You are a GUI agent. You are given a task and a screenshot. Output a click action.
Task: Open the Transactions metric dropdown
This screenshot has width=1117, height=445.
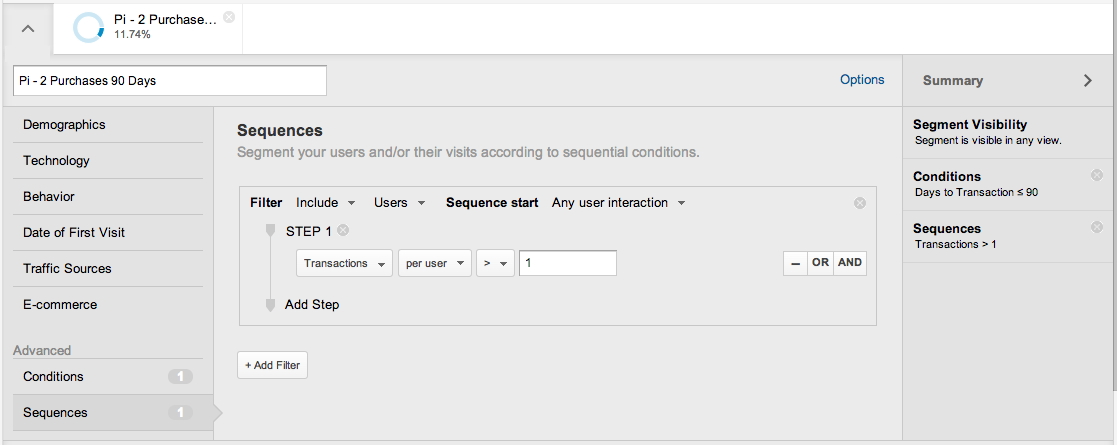coord(344,263)
